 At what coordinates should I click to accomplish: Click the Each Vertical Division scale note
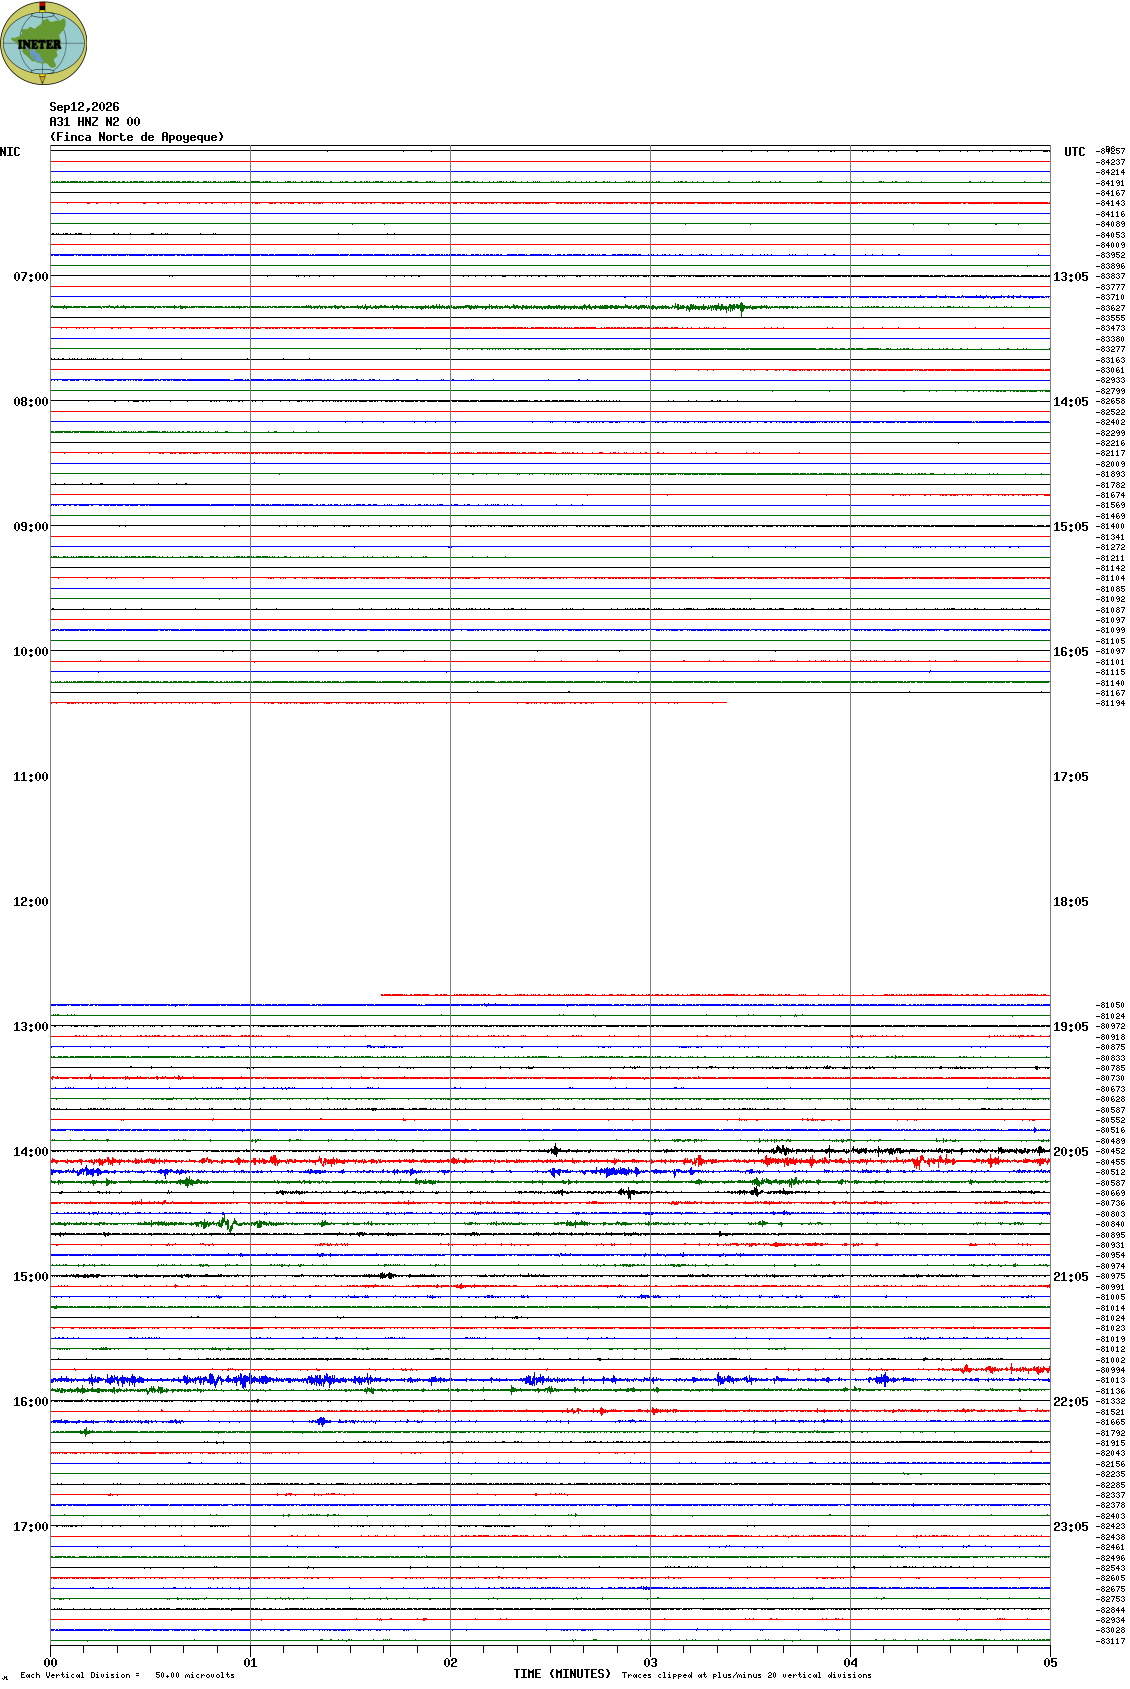[x=127, y=1675]
